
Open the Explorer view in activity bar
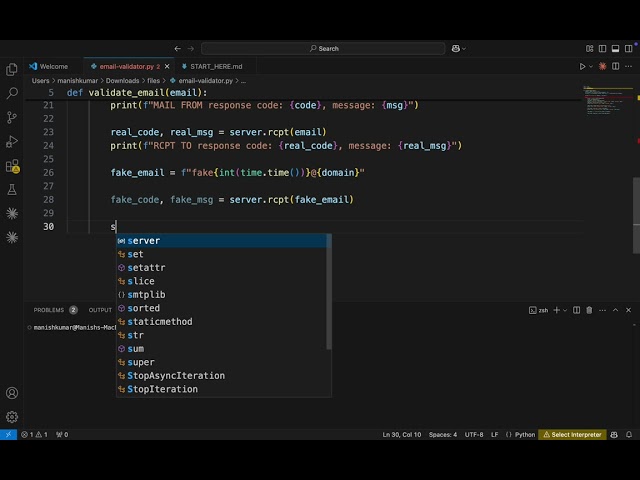(x=12, y=70)
